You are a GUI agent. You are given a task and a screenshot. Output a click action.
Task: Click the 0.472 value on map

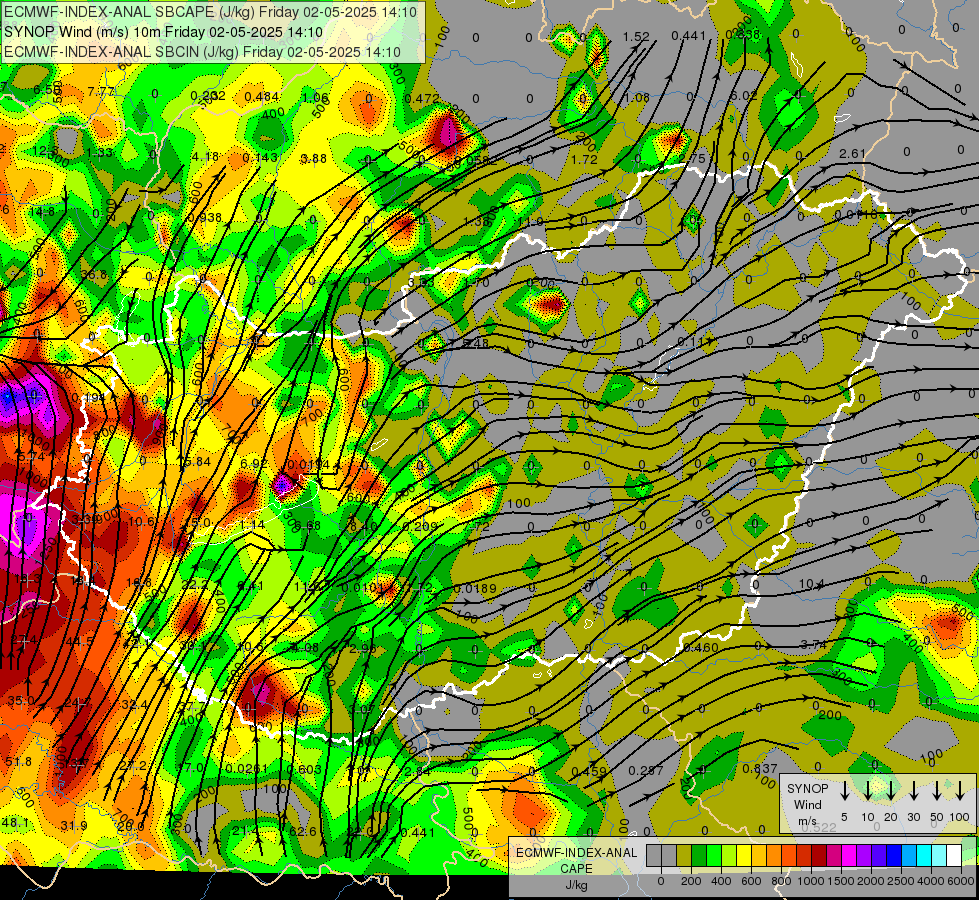(x=422, y=99)
